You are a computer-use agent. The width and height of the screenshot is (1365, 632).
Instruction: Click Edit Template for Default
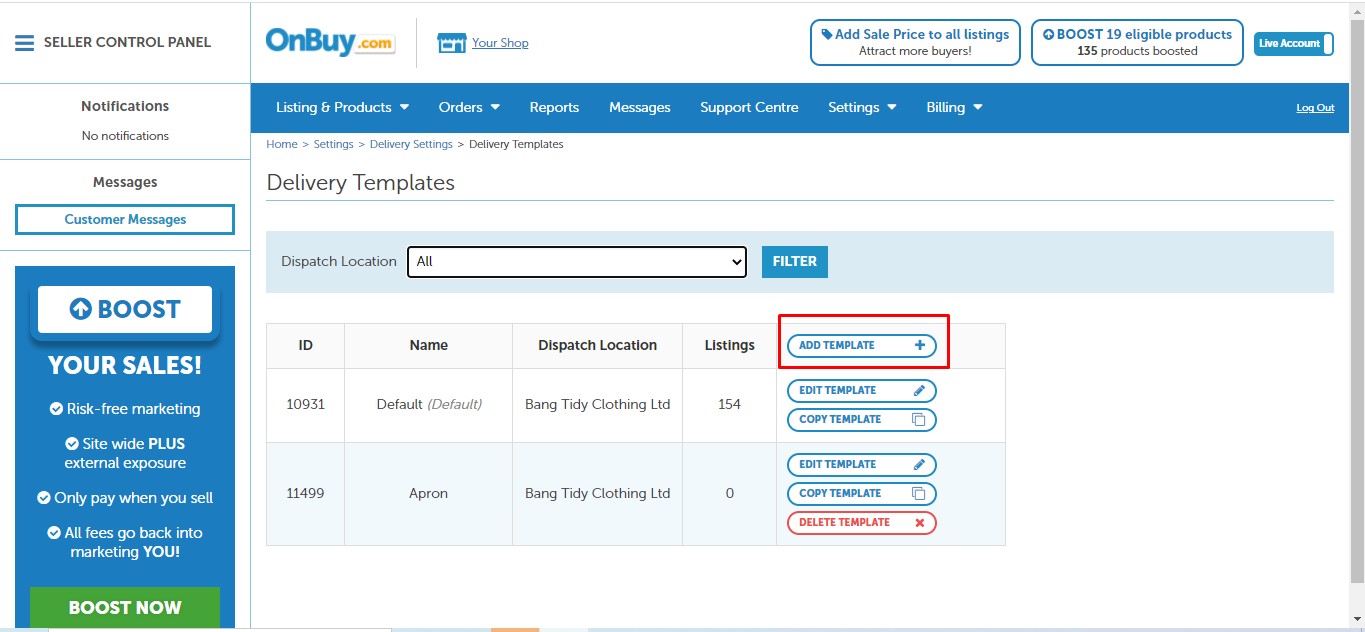click(862, 391)
